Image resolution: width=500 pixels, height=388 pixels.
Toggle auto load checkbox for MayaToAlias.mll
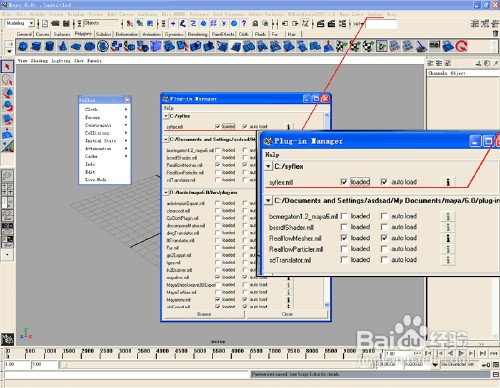point(245,292)
